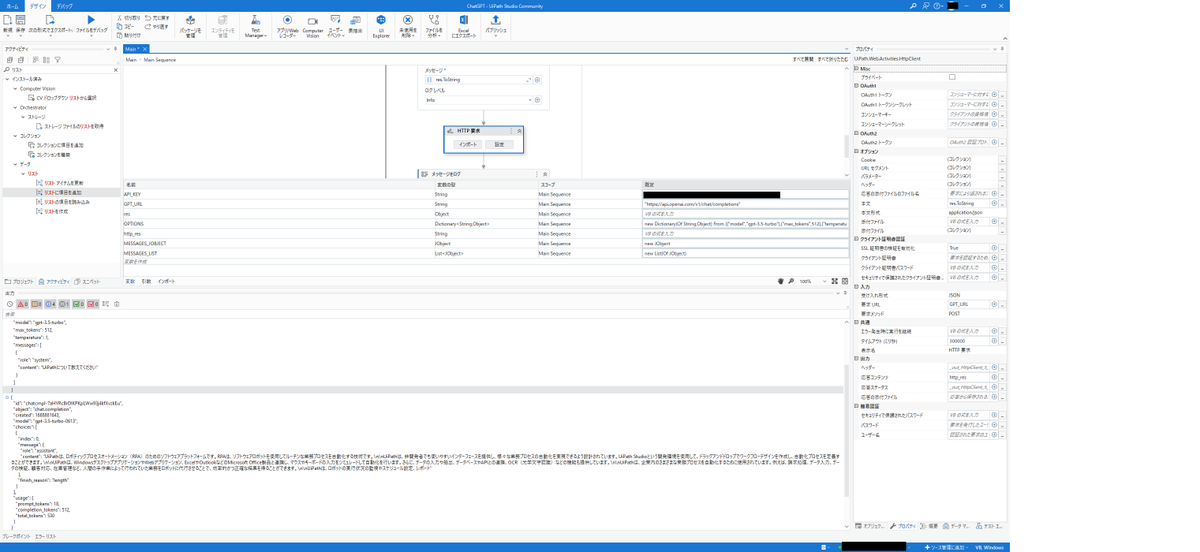The image size is (1200, 552).
Task: Click 設定 button in HTTP 要求
Action: 499,144
